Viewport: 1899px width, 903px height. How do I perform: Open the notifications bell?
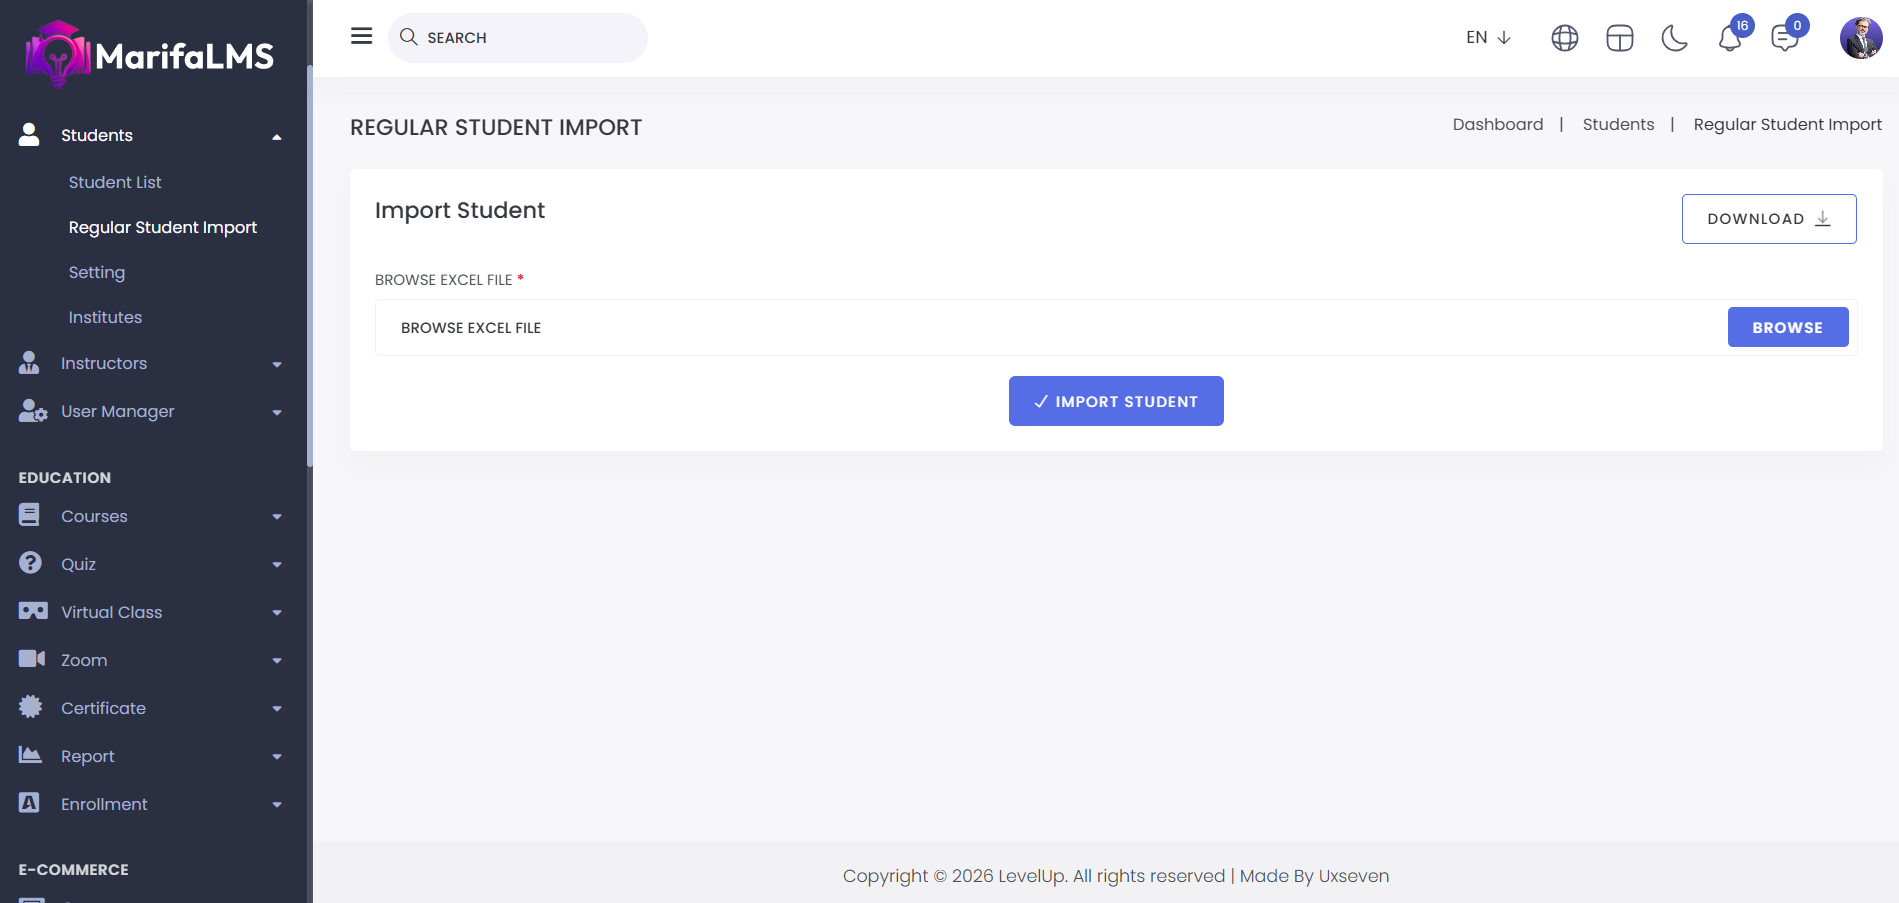(1730, 39)
